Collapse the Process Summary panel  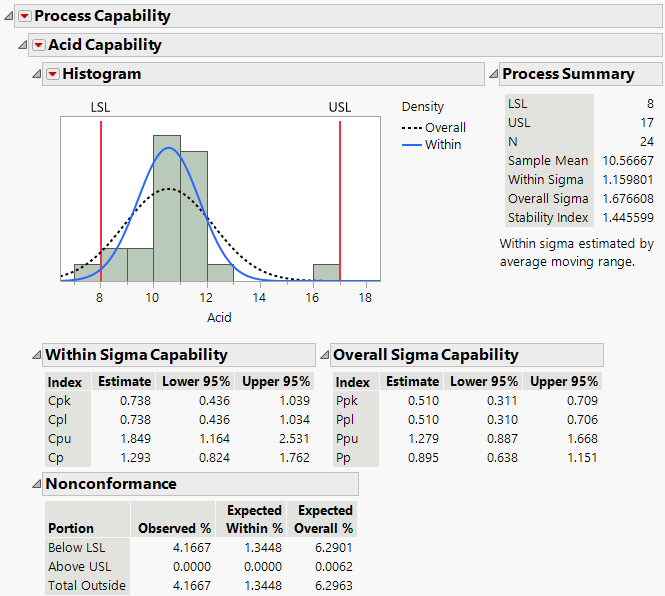tap(492, 74)
